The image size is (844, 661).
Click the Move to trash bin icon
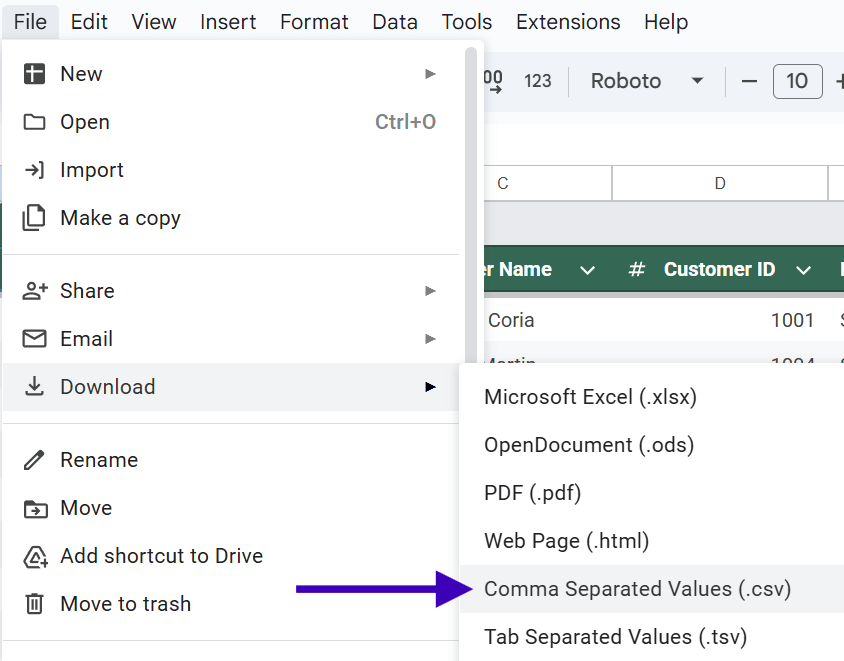pyautogui.click(x=34, y=603)
